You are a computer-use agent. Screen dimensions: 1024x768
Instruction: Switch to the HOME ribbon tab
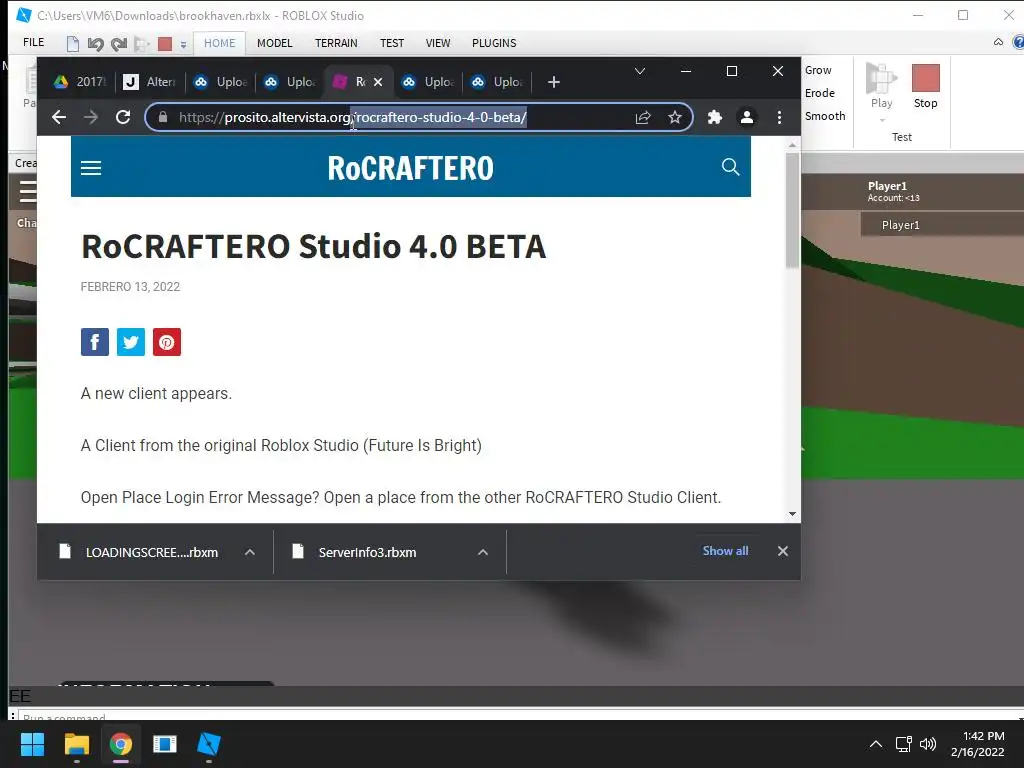point(219,43)
